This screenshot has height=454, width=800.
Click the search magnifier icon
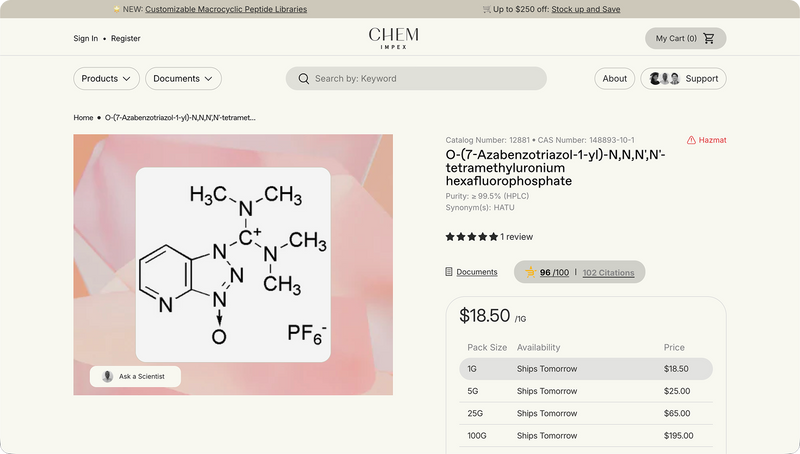[303, 79]
